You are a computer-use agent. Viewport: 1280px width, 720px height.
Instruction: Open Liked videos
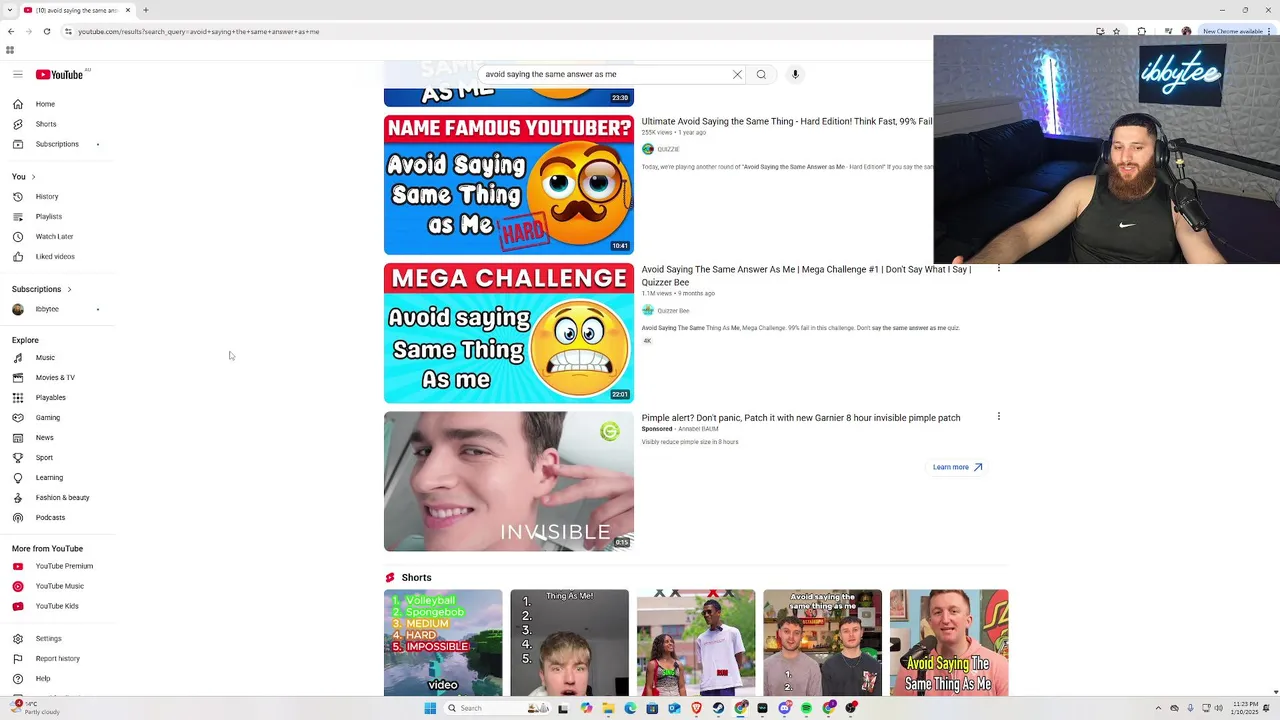[55, 256]
